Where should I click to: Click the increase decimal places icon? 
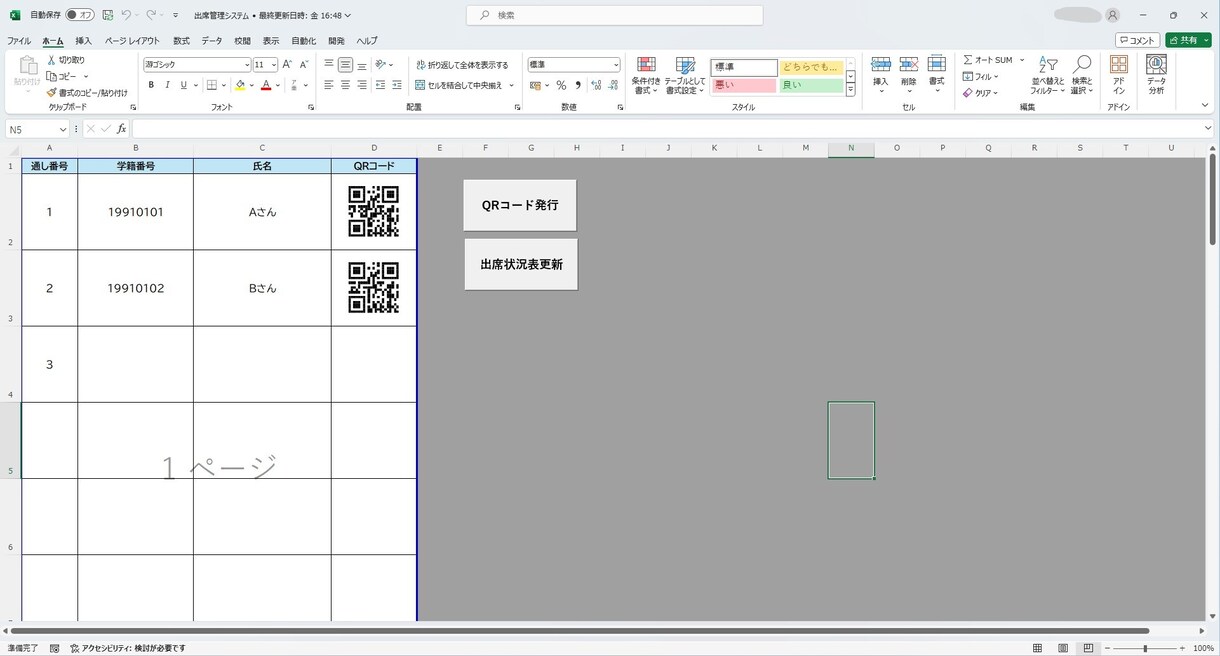coord(595,85)
